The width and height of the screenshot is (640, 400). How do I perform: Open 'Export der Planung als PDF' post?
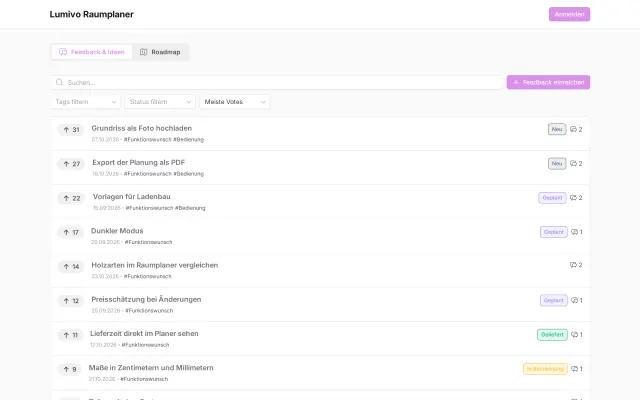click(x=139, y=162)
